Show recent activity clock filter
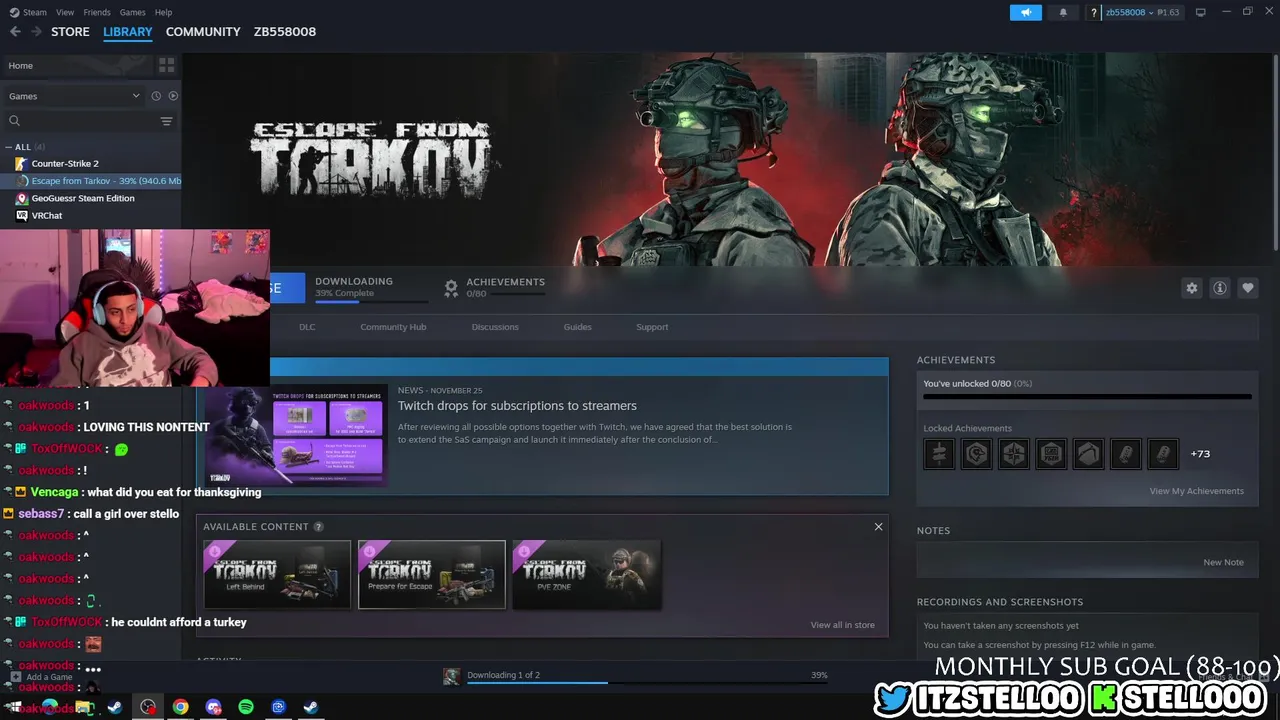The height and width of the screenshot is (720, 1280). point(156,96)
